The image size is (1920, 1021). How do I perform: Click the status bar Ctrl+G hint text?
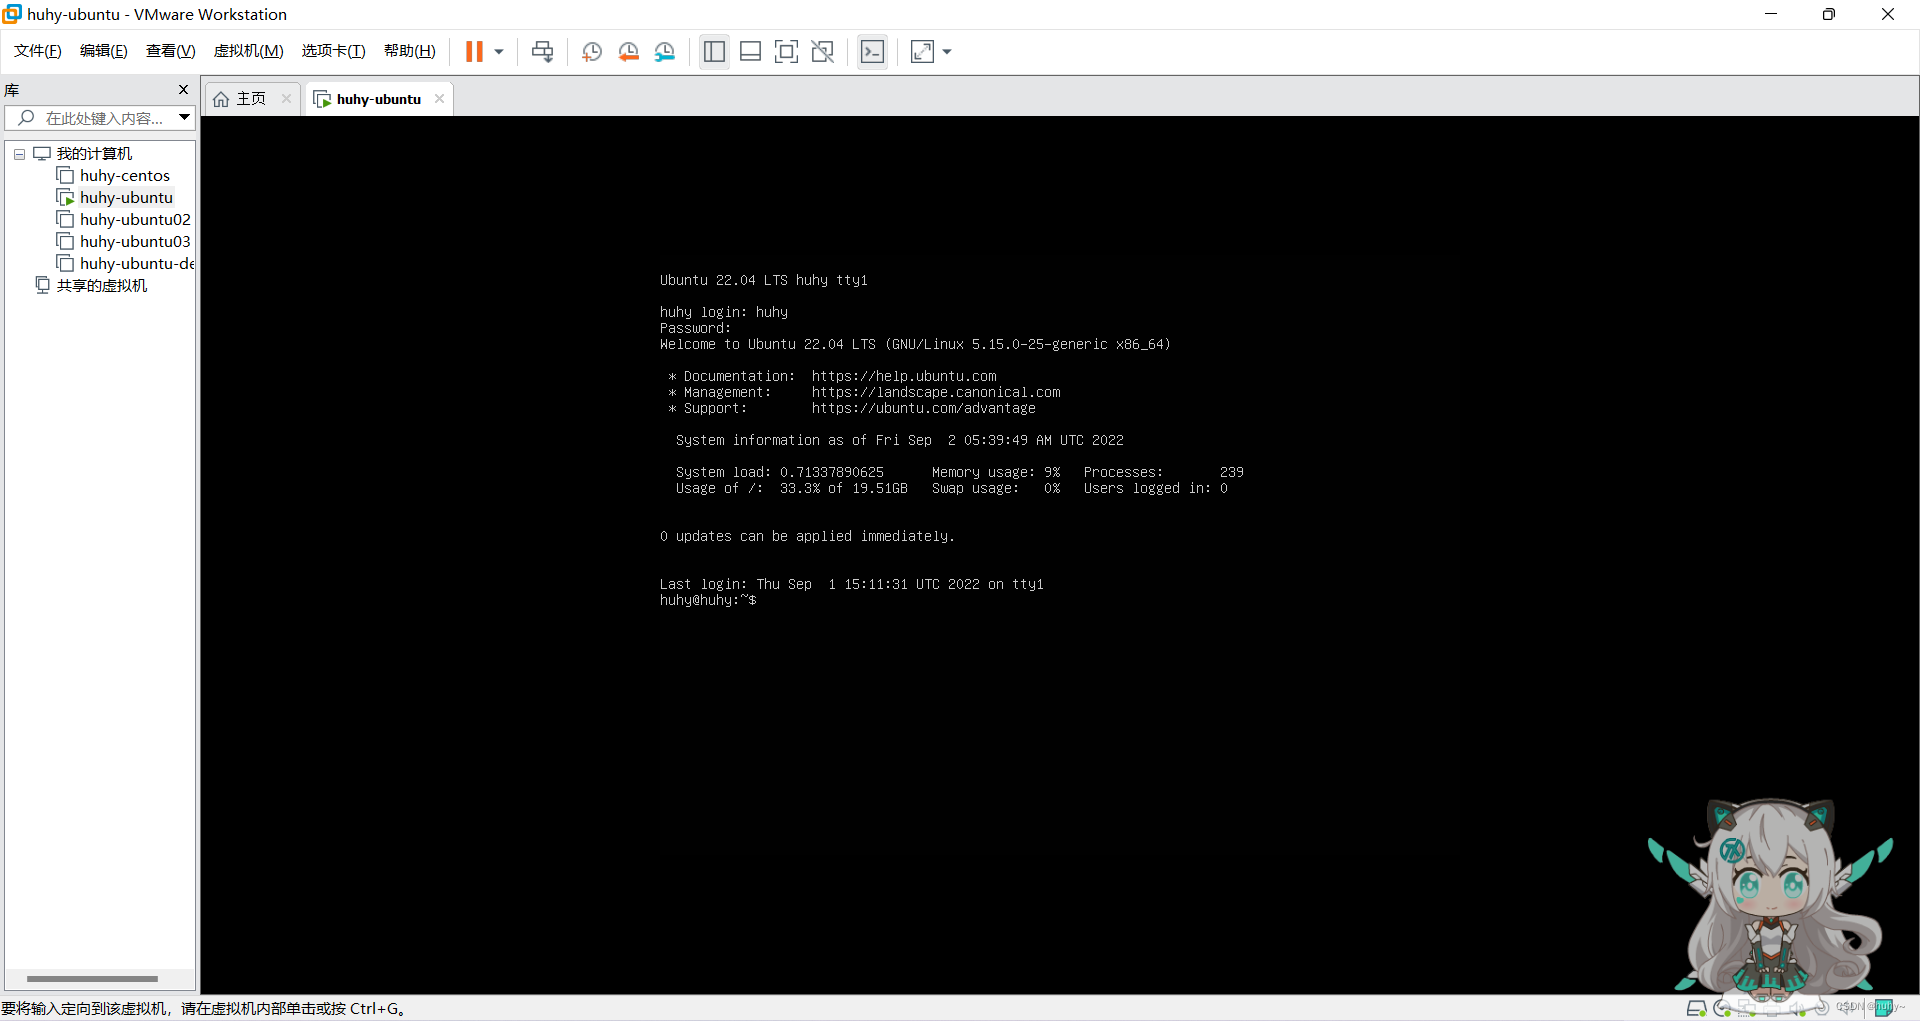(204, 1008)
